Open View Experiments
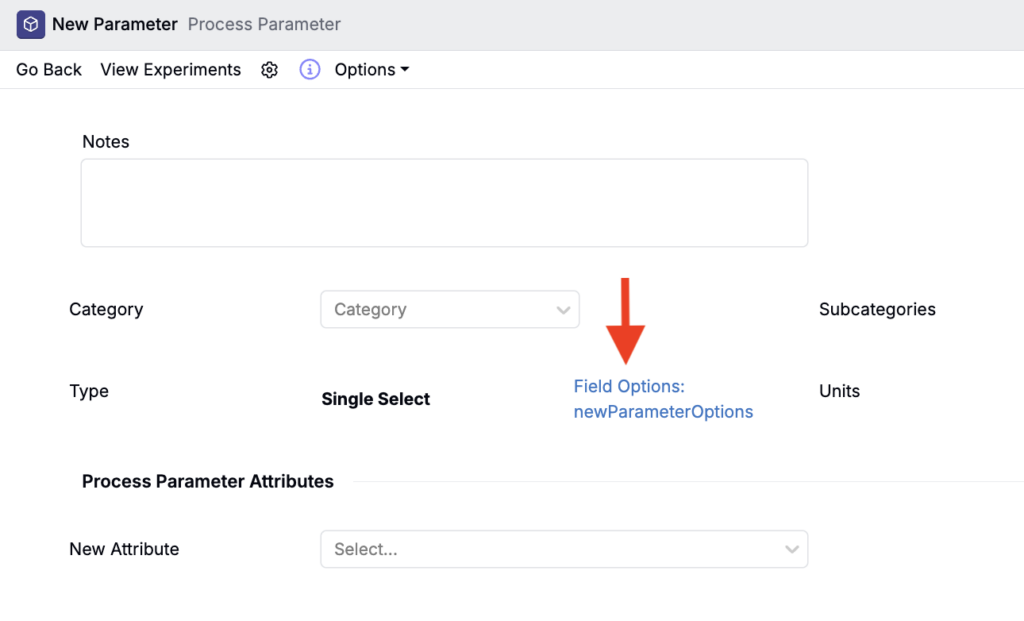The width and height of the screenshot is (1024, 621). (x=171, y=70)
